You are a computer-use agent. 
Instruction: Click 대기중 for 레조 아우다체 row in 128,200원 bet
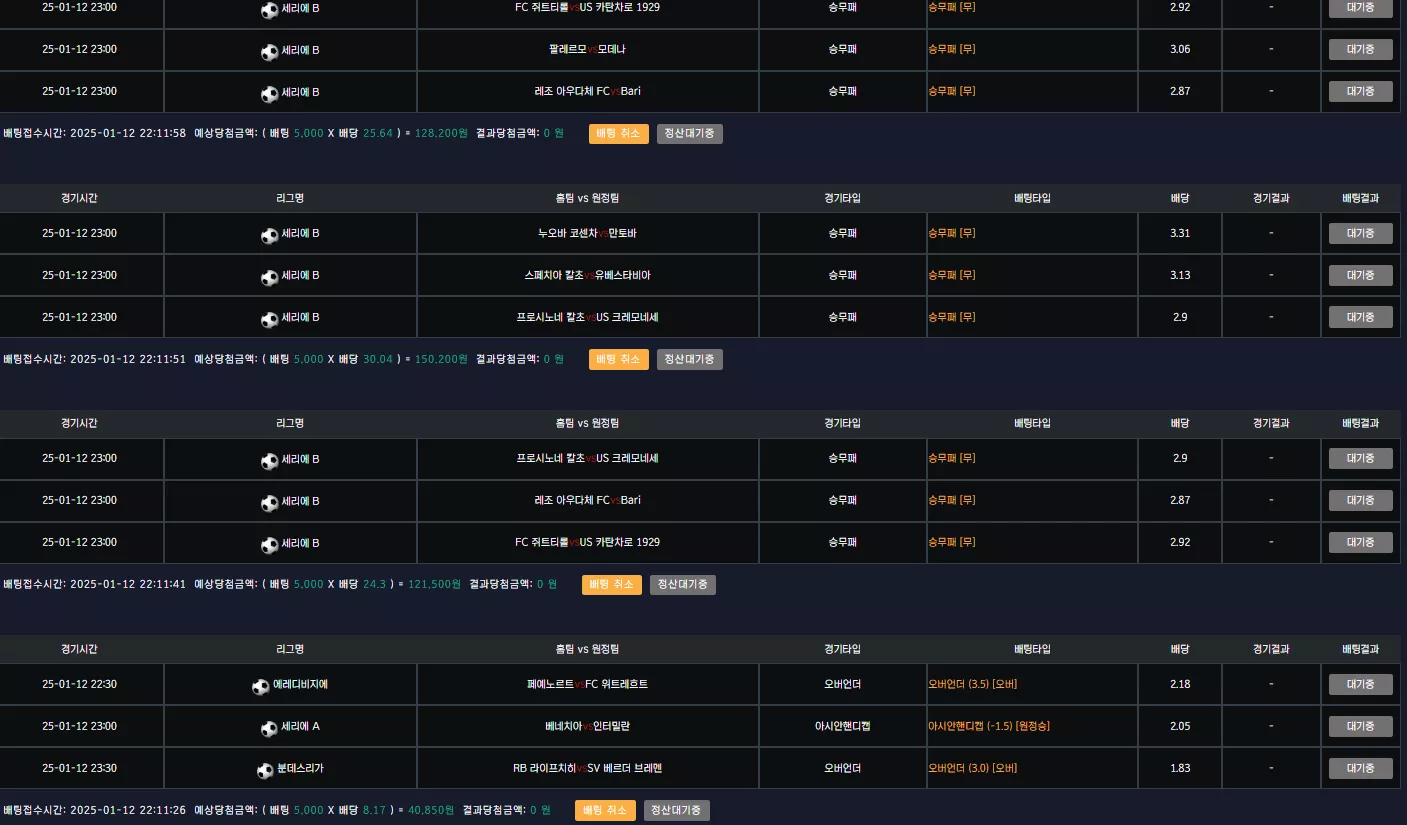1360,91
